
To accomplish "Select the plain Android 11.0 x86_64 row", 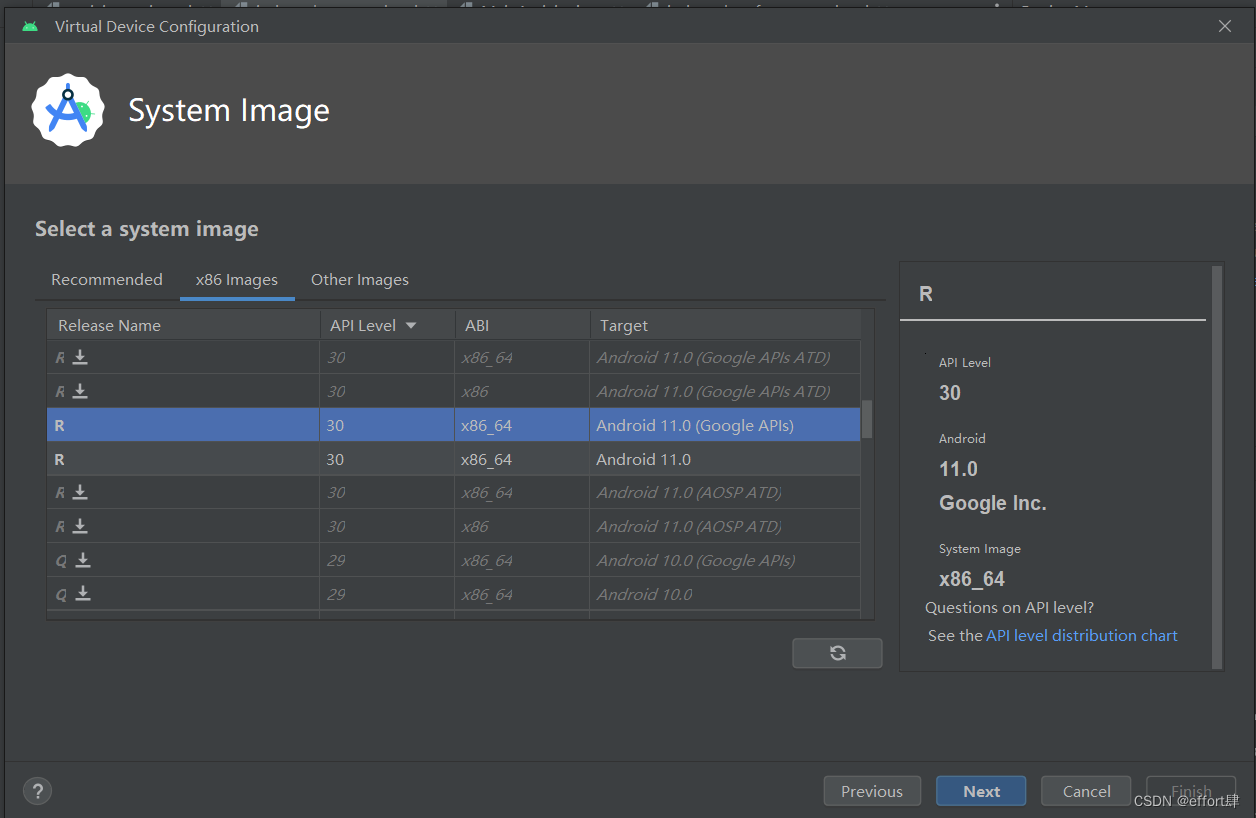I will pyautogui.click(x=454, y=459).
